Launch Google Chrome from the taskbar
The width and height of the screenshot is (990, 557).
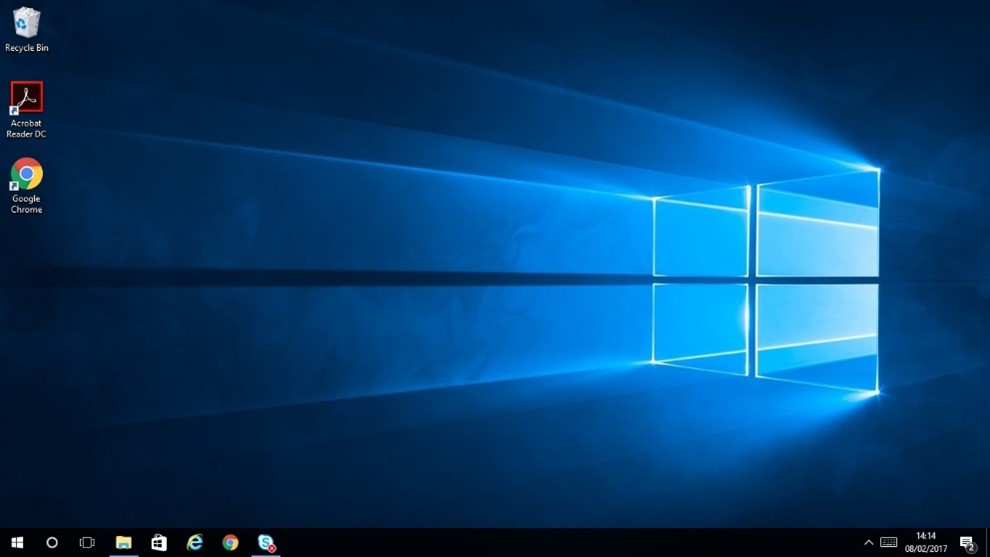[x=230, y=542]
